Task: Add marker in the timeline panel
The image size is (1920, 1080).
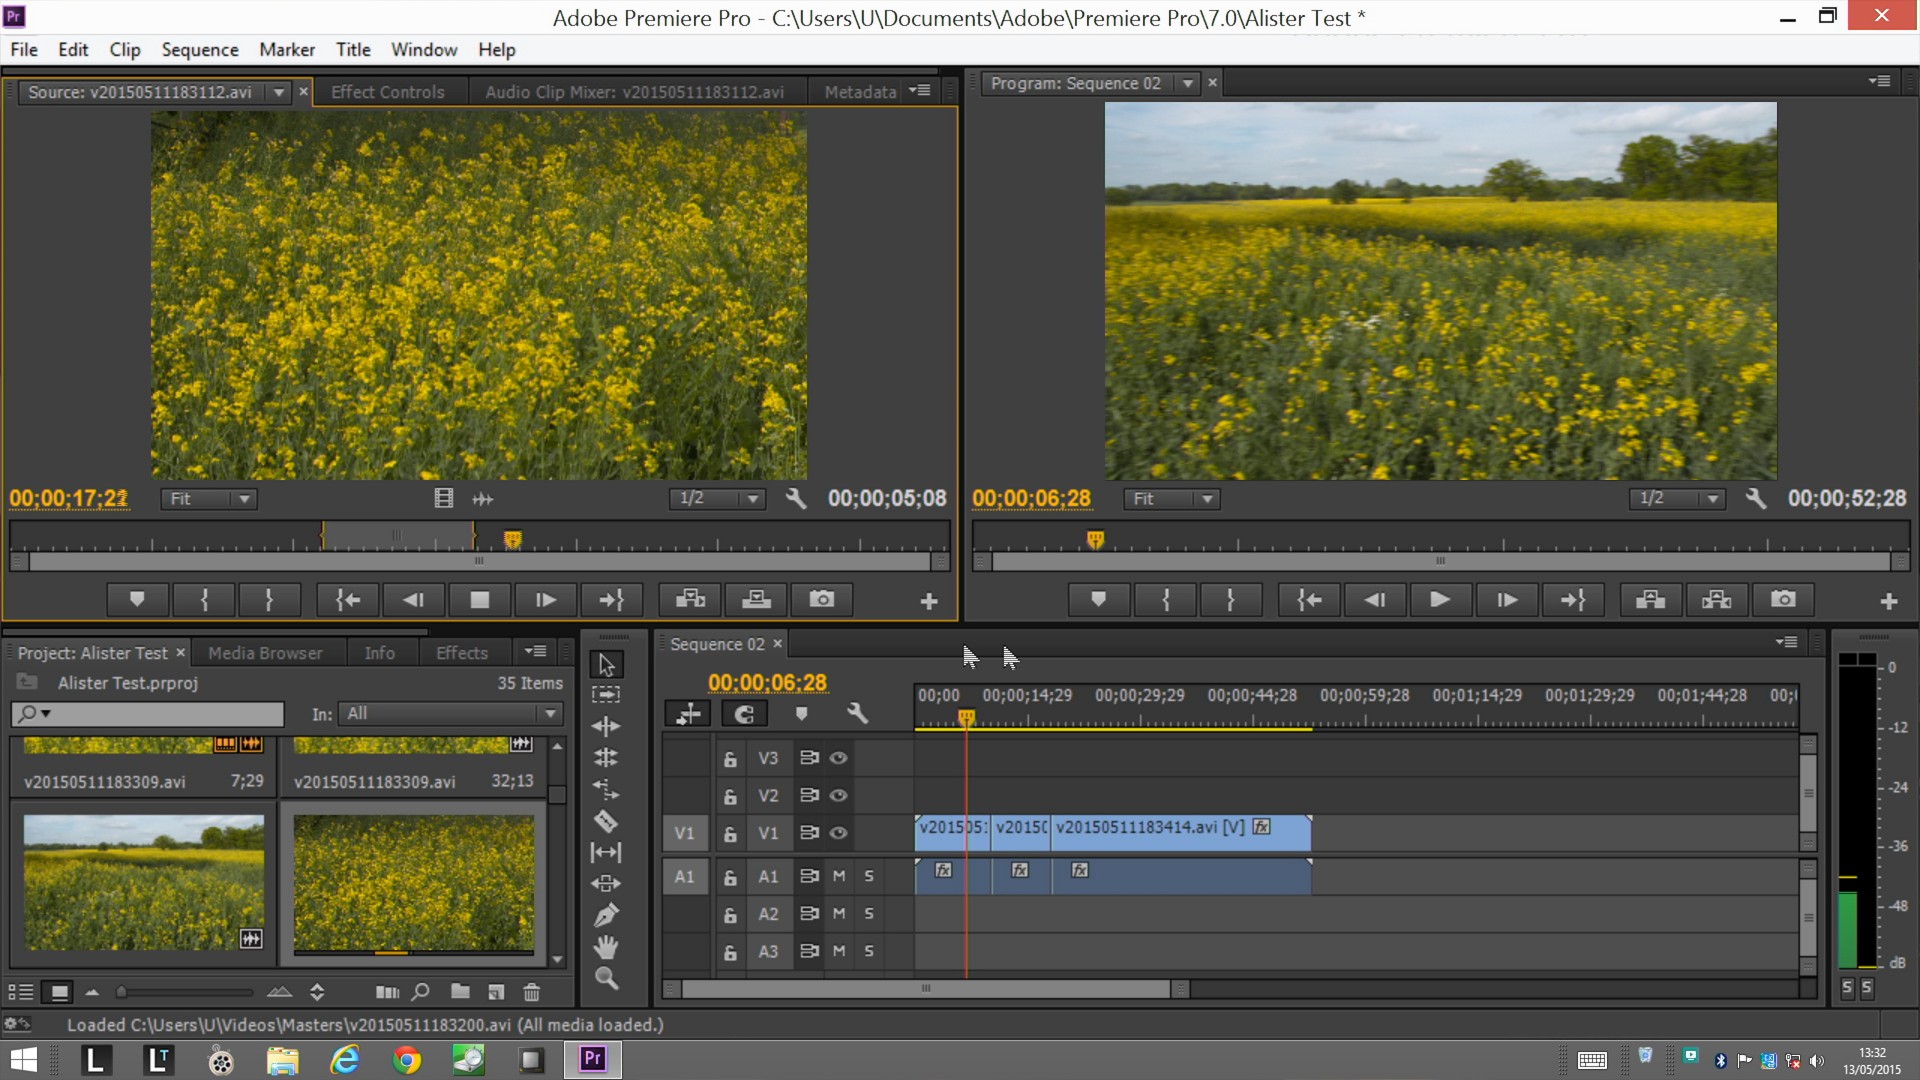Action: coord(801,714)
